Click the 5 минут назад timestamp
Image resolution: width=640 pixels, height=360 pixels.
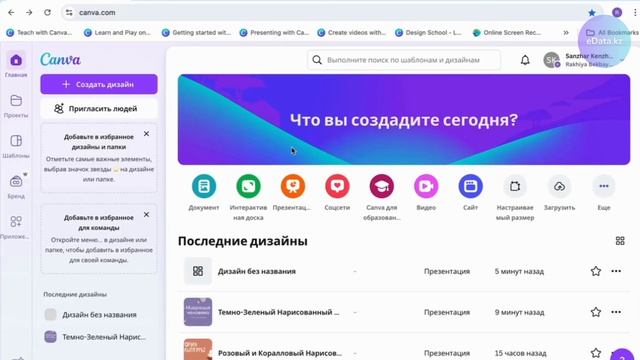point(519,271)
